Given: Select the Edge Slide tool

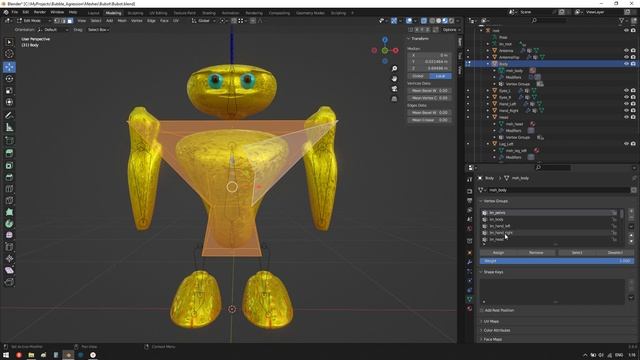Looking at the screenshot, I should pyautogui.click(x=9, y=247).
